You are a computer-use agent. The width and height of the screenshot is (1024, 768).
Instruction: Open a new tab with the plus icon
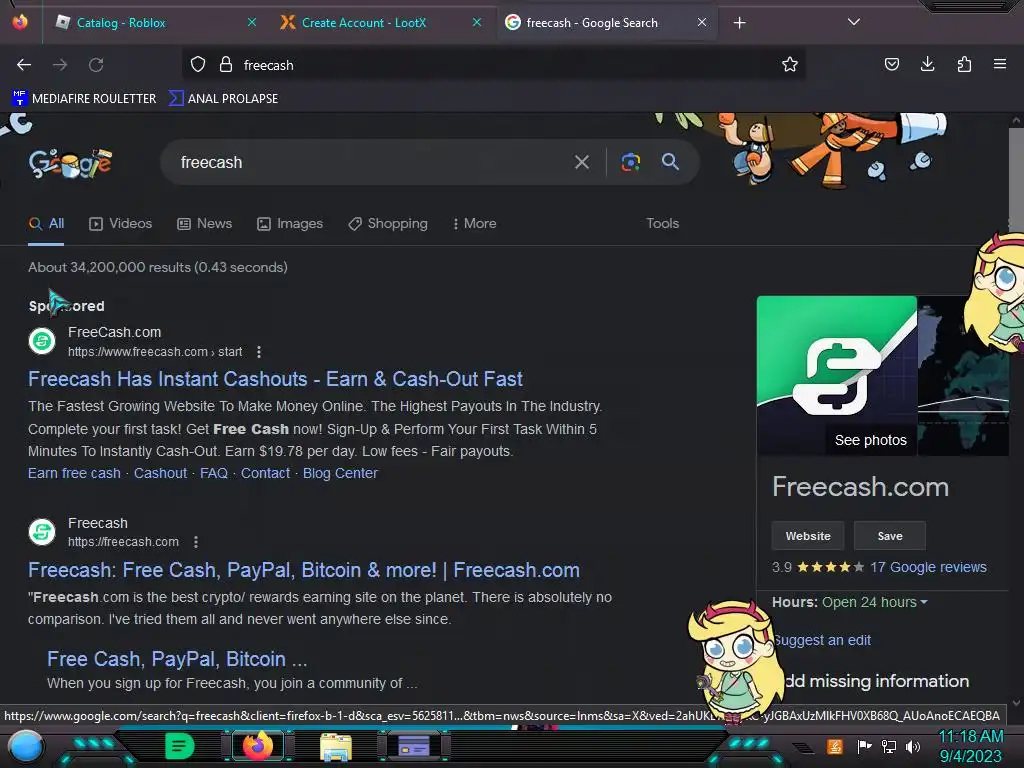(739, 23)
